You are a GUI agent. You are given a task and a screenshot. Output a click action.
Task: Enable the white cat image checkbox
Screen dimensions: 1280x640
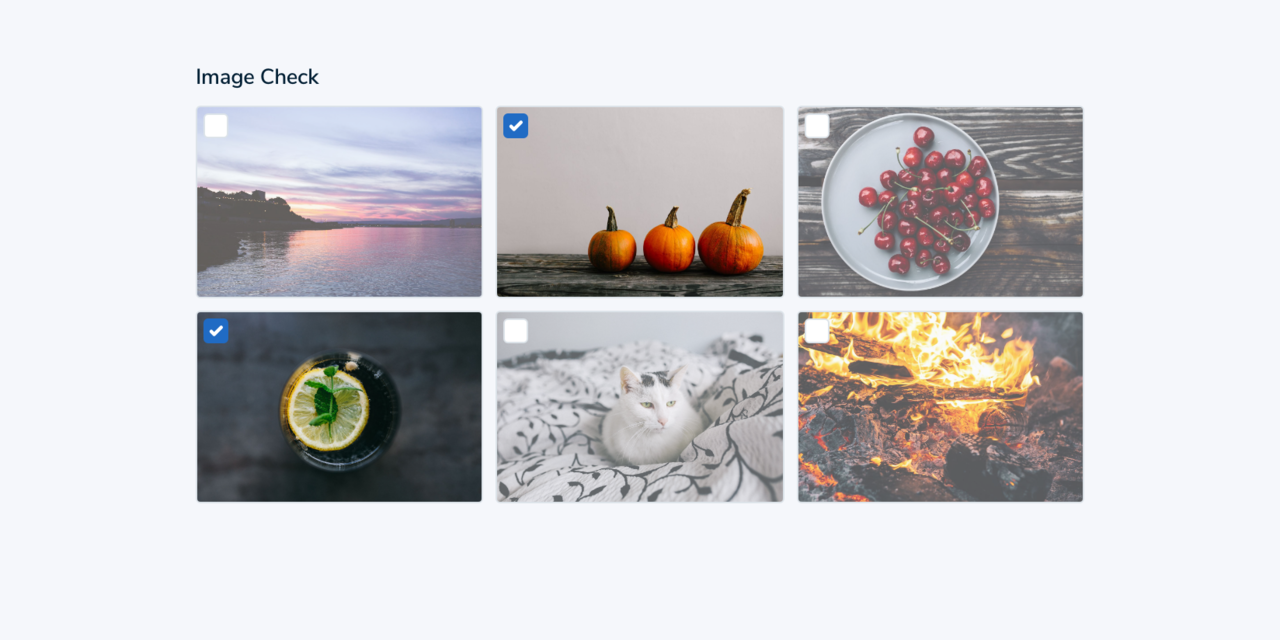coord(515,331)
